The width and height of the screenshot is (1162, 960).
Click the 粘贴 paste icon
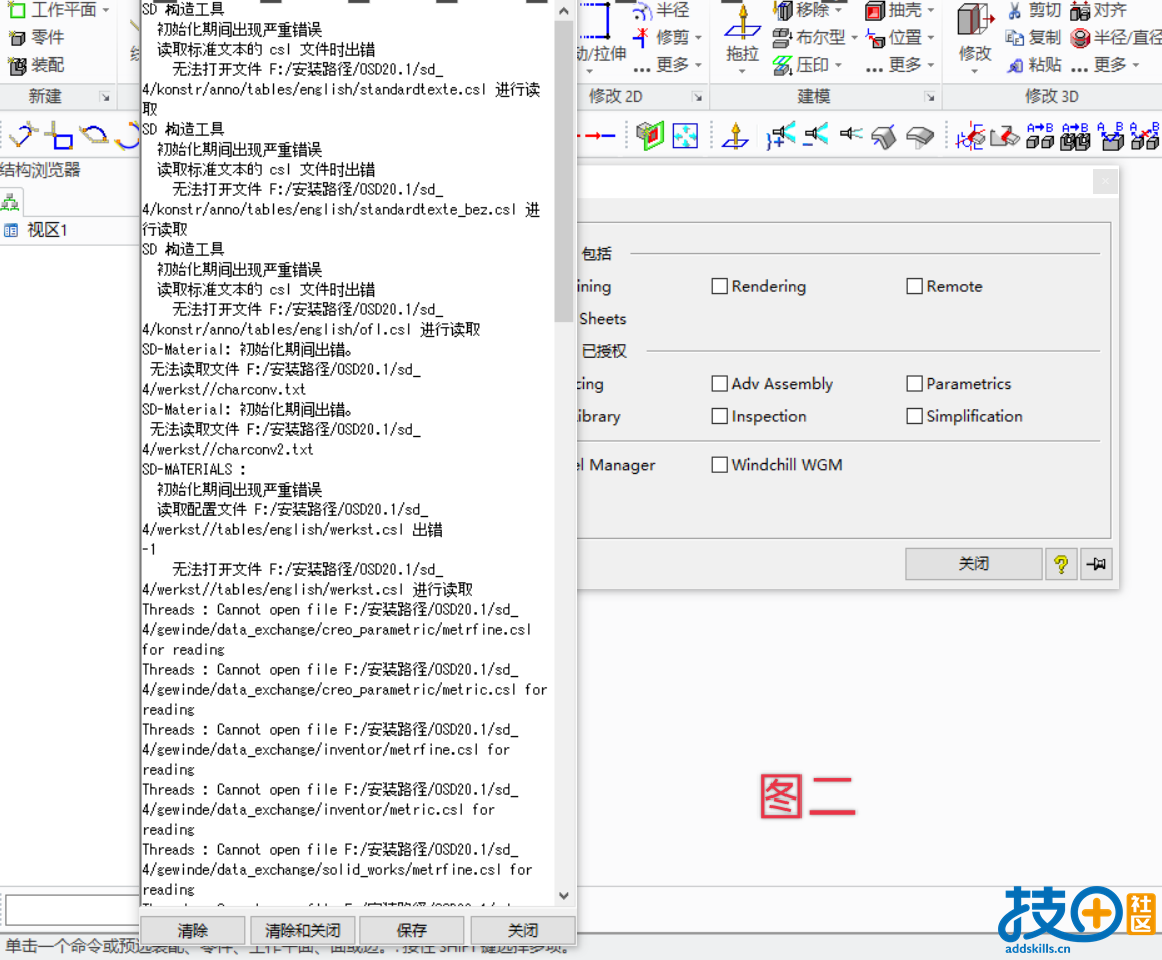tap(1015, 66)
